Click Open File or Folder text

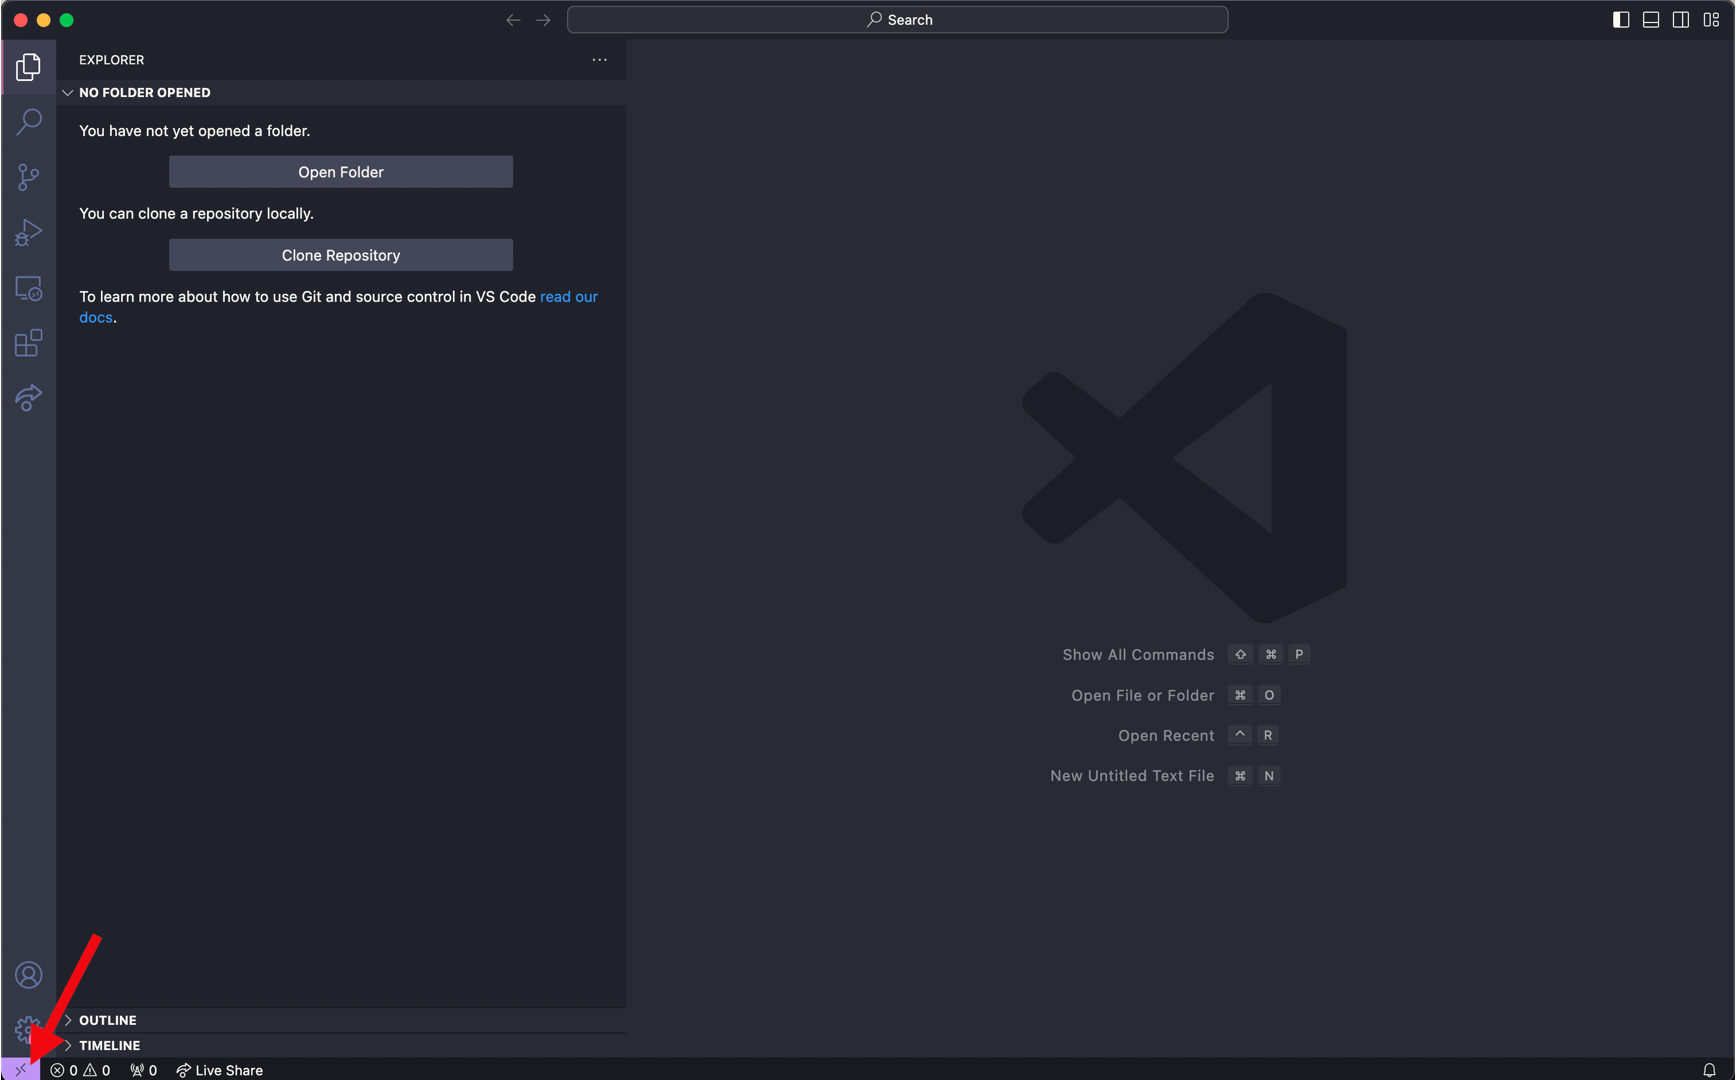pyautogui.click(x=1142, y=695)
